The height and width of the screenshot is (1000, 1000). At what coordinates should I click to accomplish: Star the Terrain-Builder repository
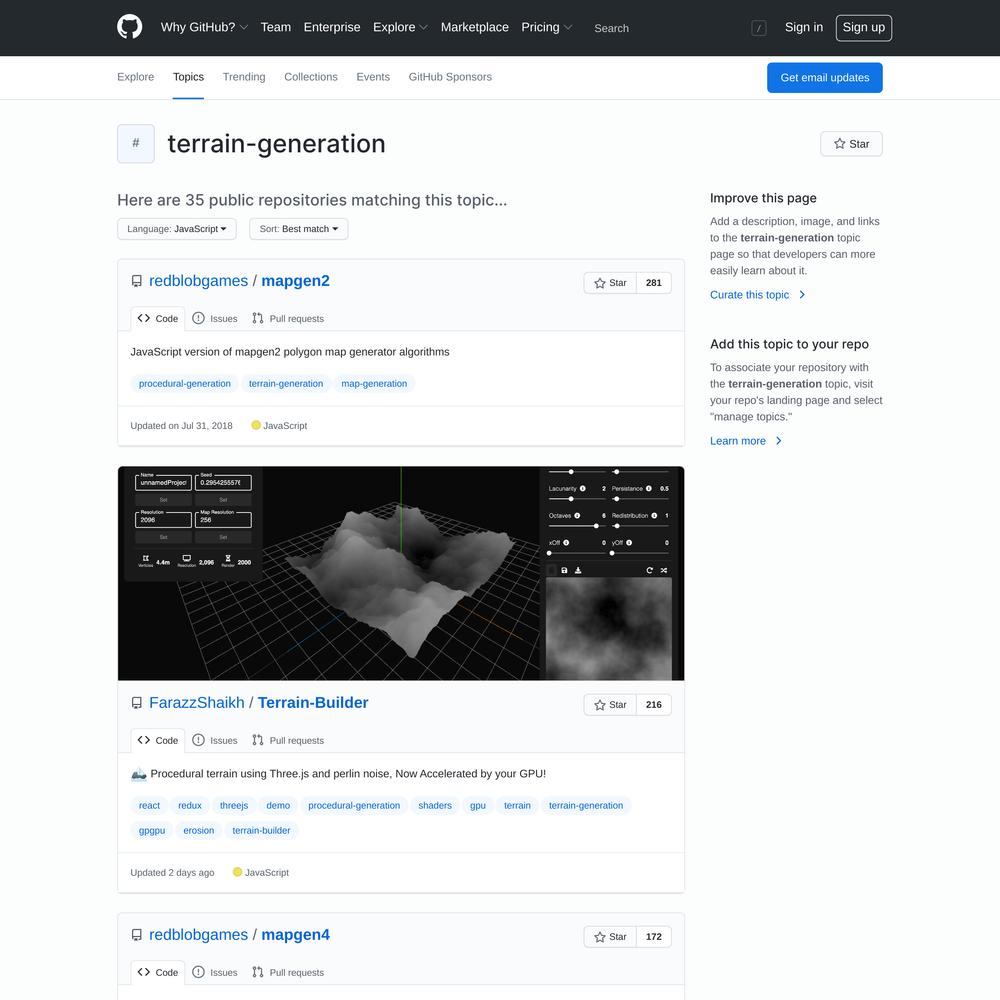pyautogui.click(x=610, y=705)
